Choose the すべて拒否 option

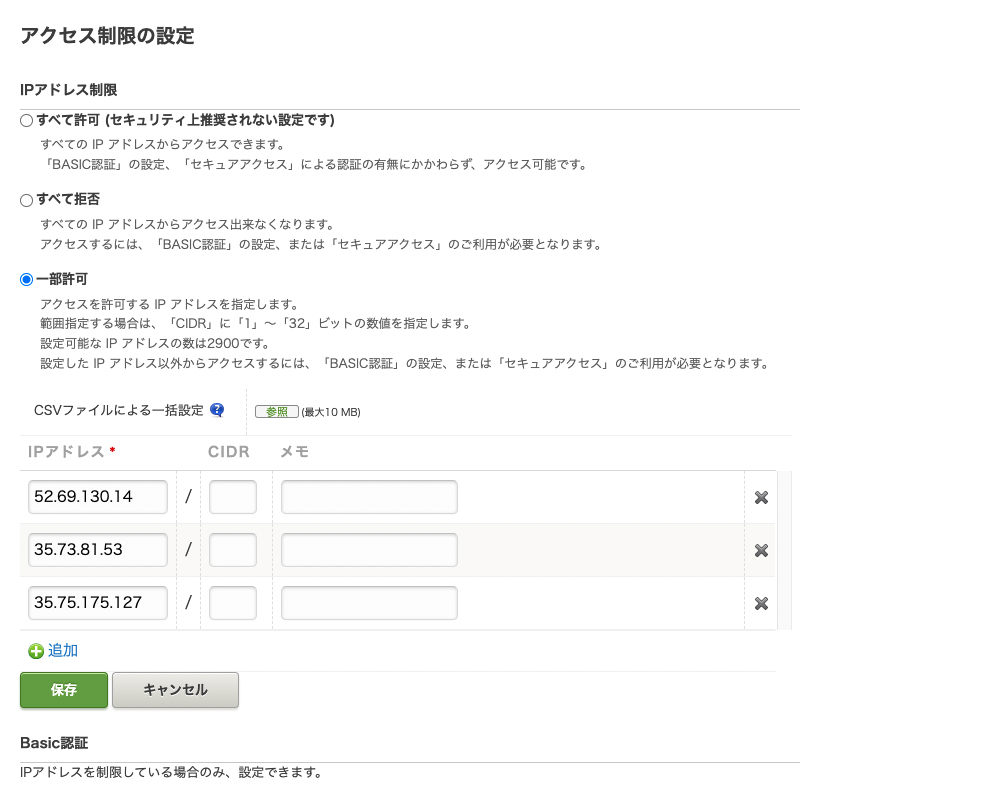26,199
